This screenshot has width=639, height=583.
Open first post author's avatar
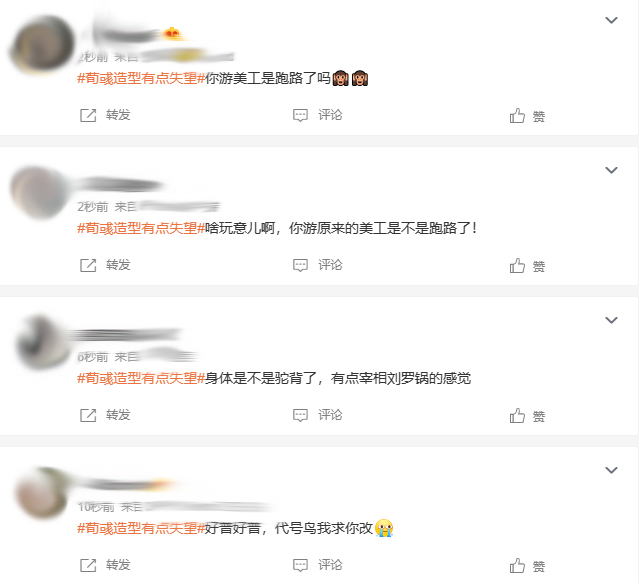[x=42, y=44]
